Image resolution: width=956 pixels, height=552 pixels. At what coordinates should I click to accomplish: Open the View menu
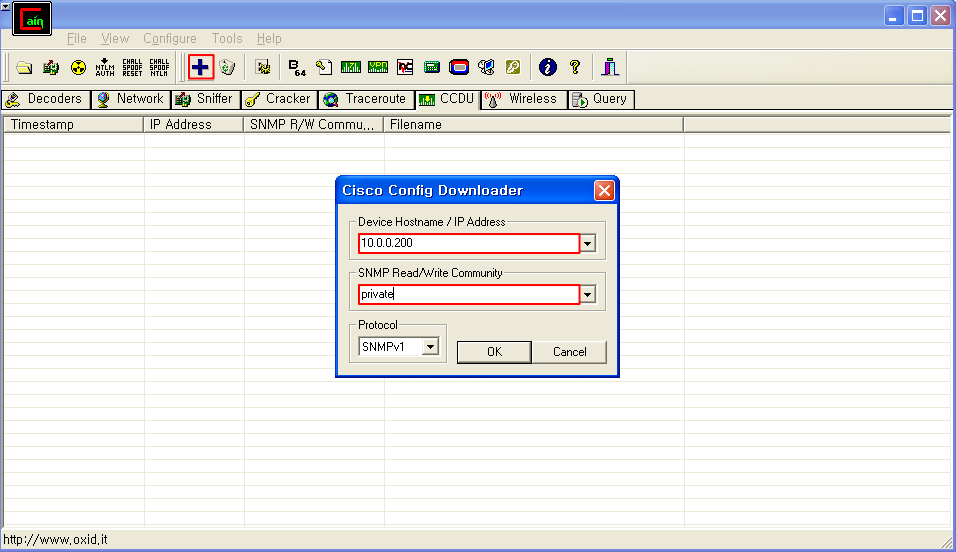115,38
